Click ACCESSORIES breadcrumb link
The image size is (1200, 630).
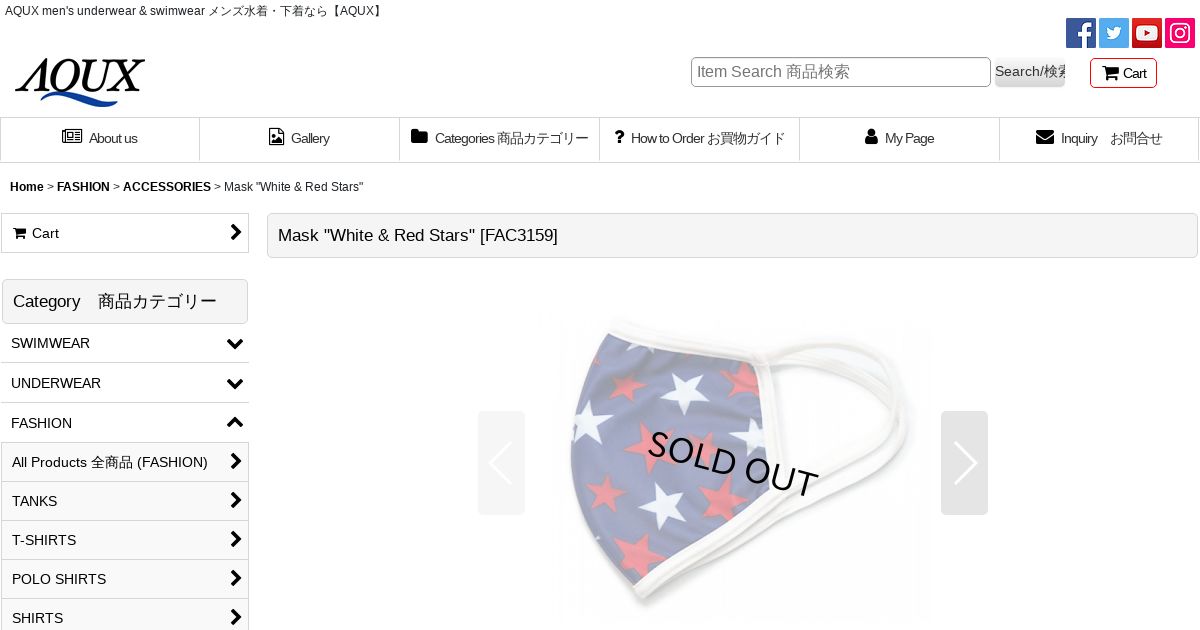pos(166,187)
